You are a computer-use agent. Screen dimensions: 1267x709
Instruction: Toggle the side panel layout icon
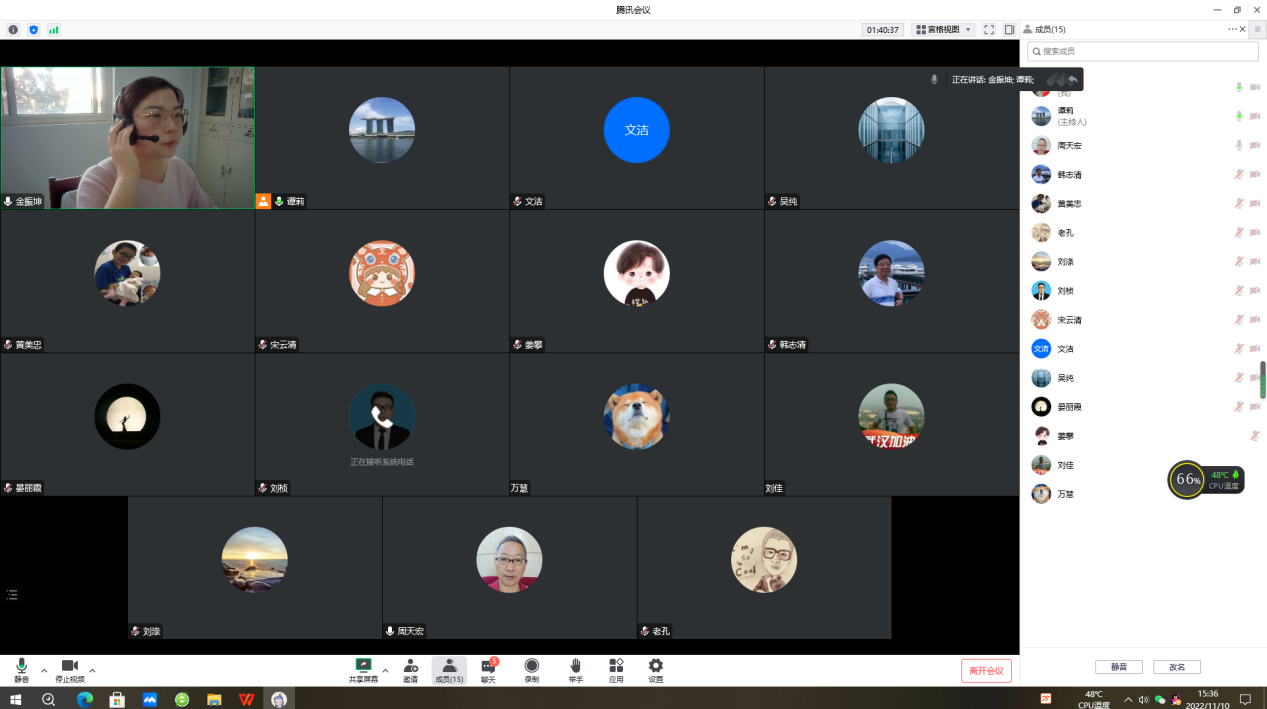click(1009, 30)
